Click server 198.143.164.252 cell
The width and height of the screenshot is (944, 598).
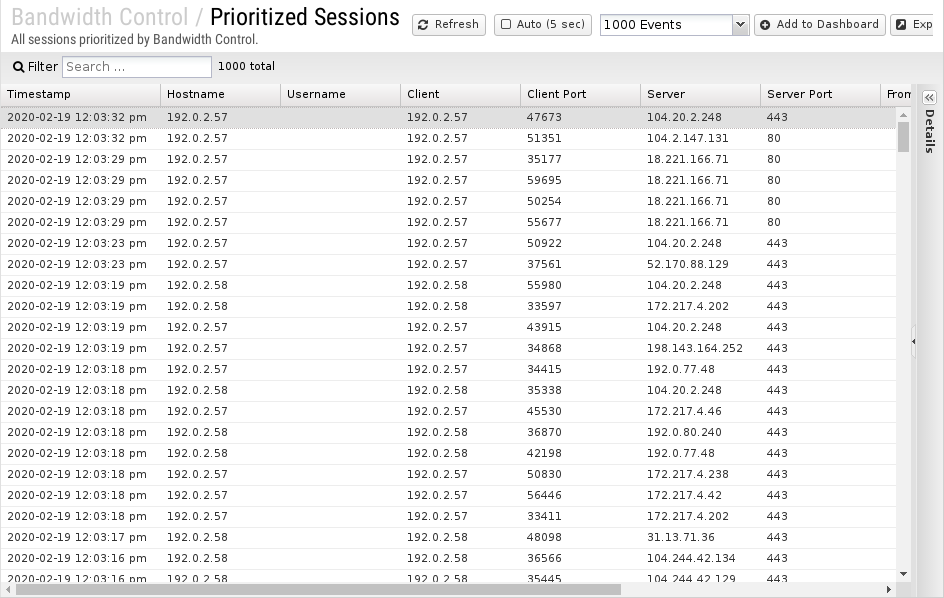(x=700, y=349)
